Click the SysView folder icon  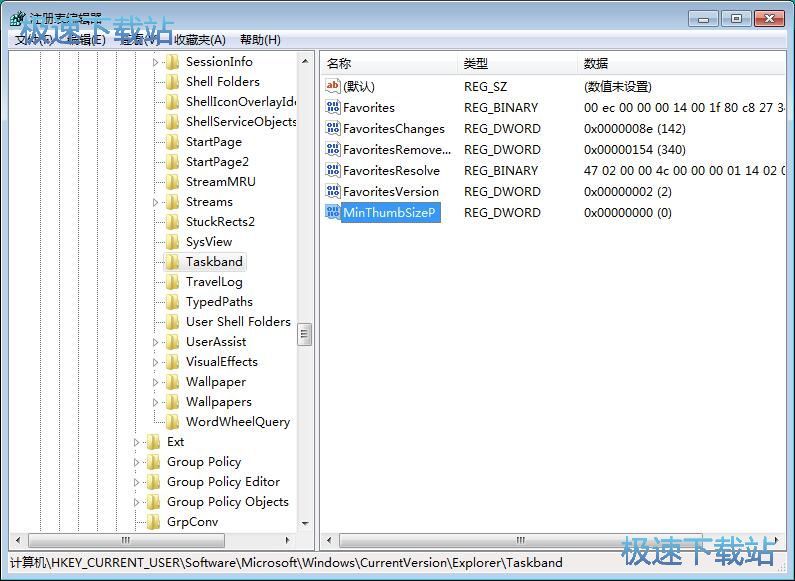pyautogui.click(x=173, y=242)
